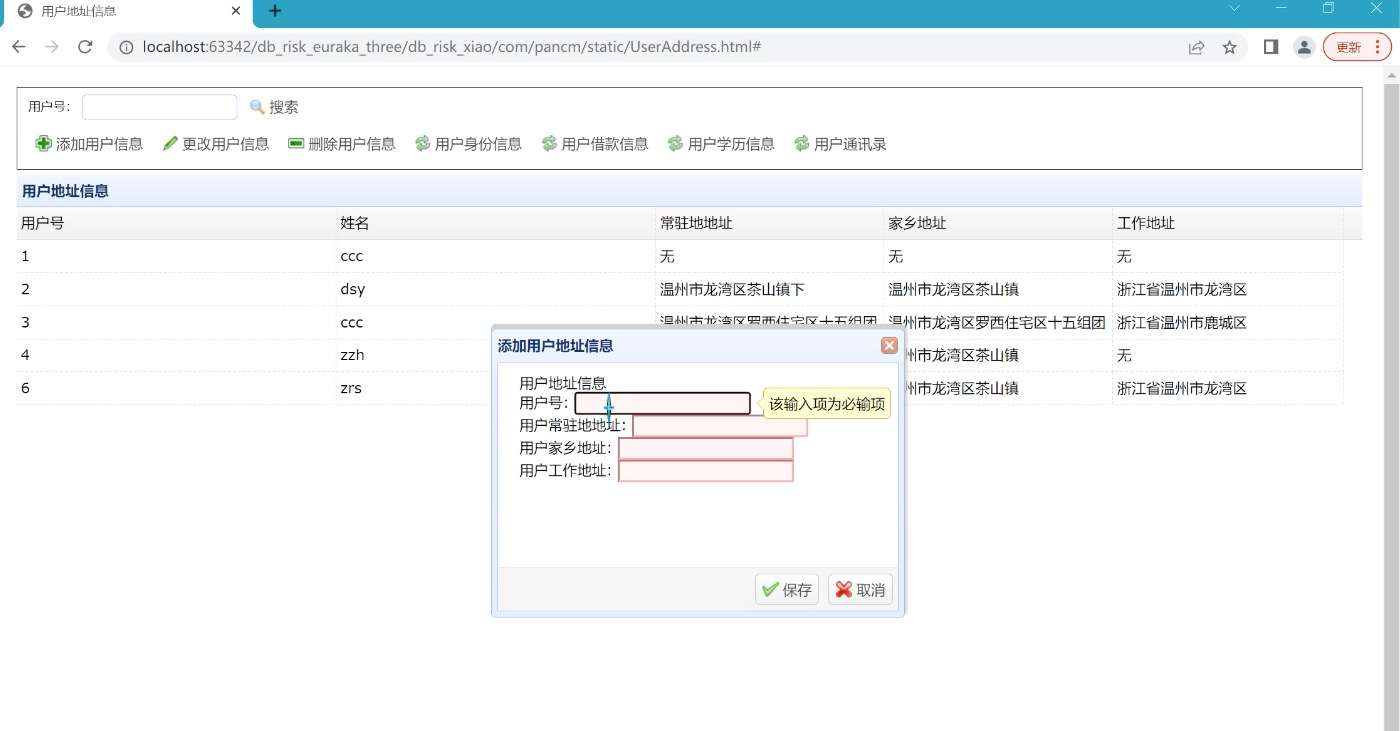The height and width of the screenshot is (731, 1400).
Task: Click the 搜索 search button
Action: 274,107
